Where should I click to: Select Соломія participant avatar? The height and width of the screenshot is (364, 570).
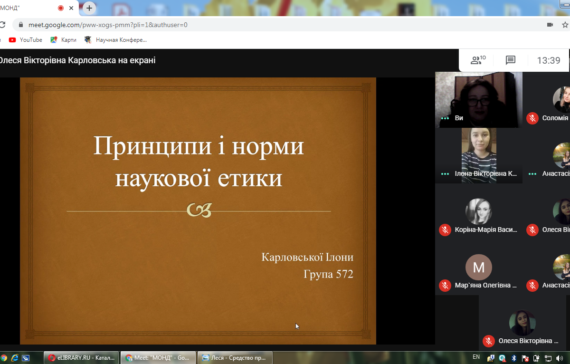(561, 99)
